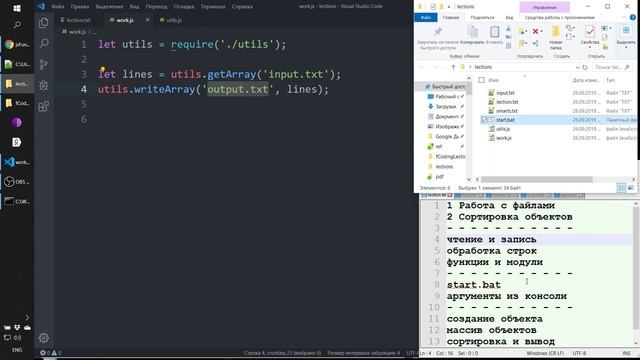Switch to the utils.js editor tab
The height and width of the screenshot is (360, 640).
click(x=171, y=20)
